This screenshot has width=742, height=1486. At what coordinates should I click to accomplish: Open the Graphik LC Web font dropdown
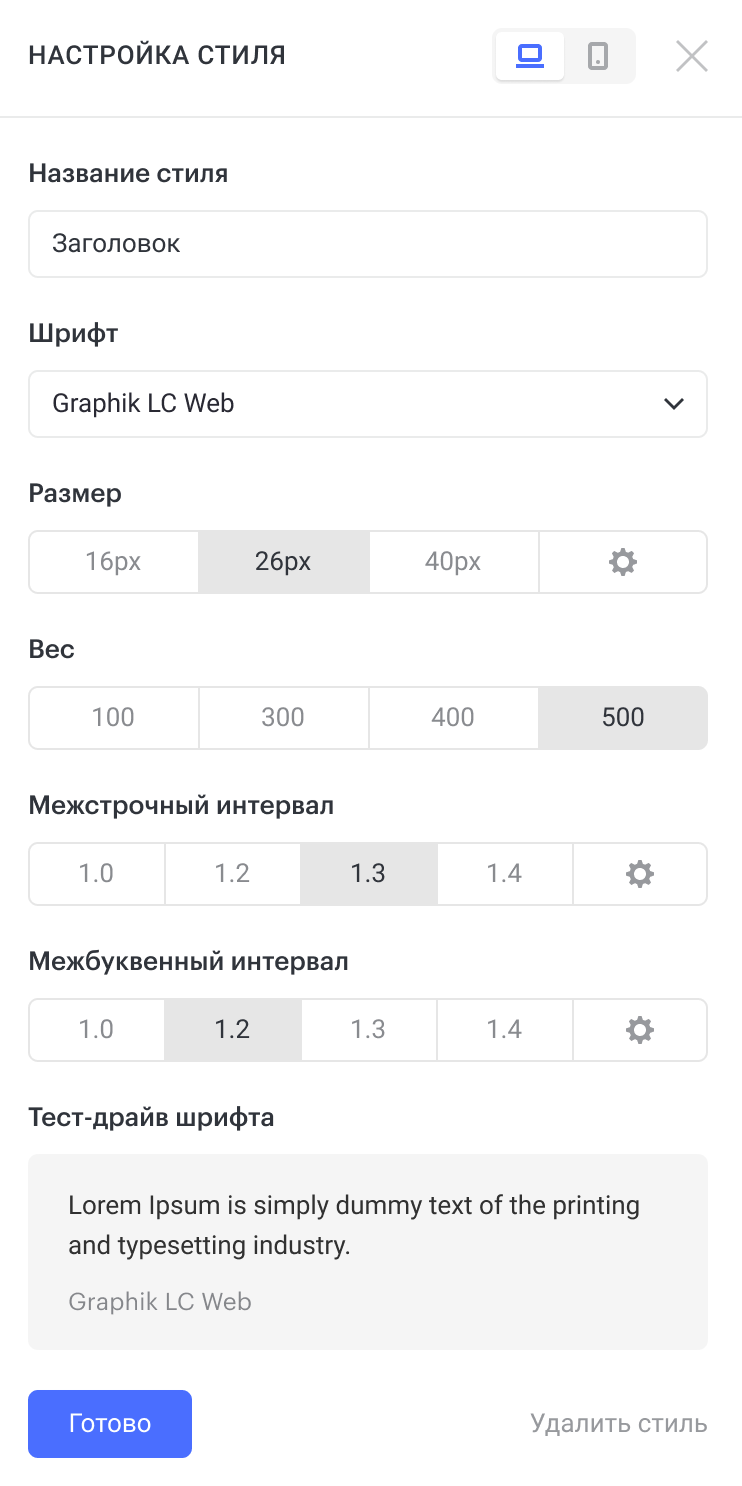pos(367,403)
